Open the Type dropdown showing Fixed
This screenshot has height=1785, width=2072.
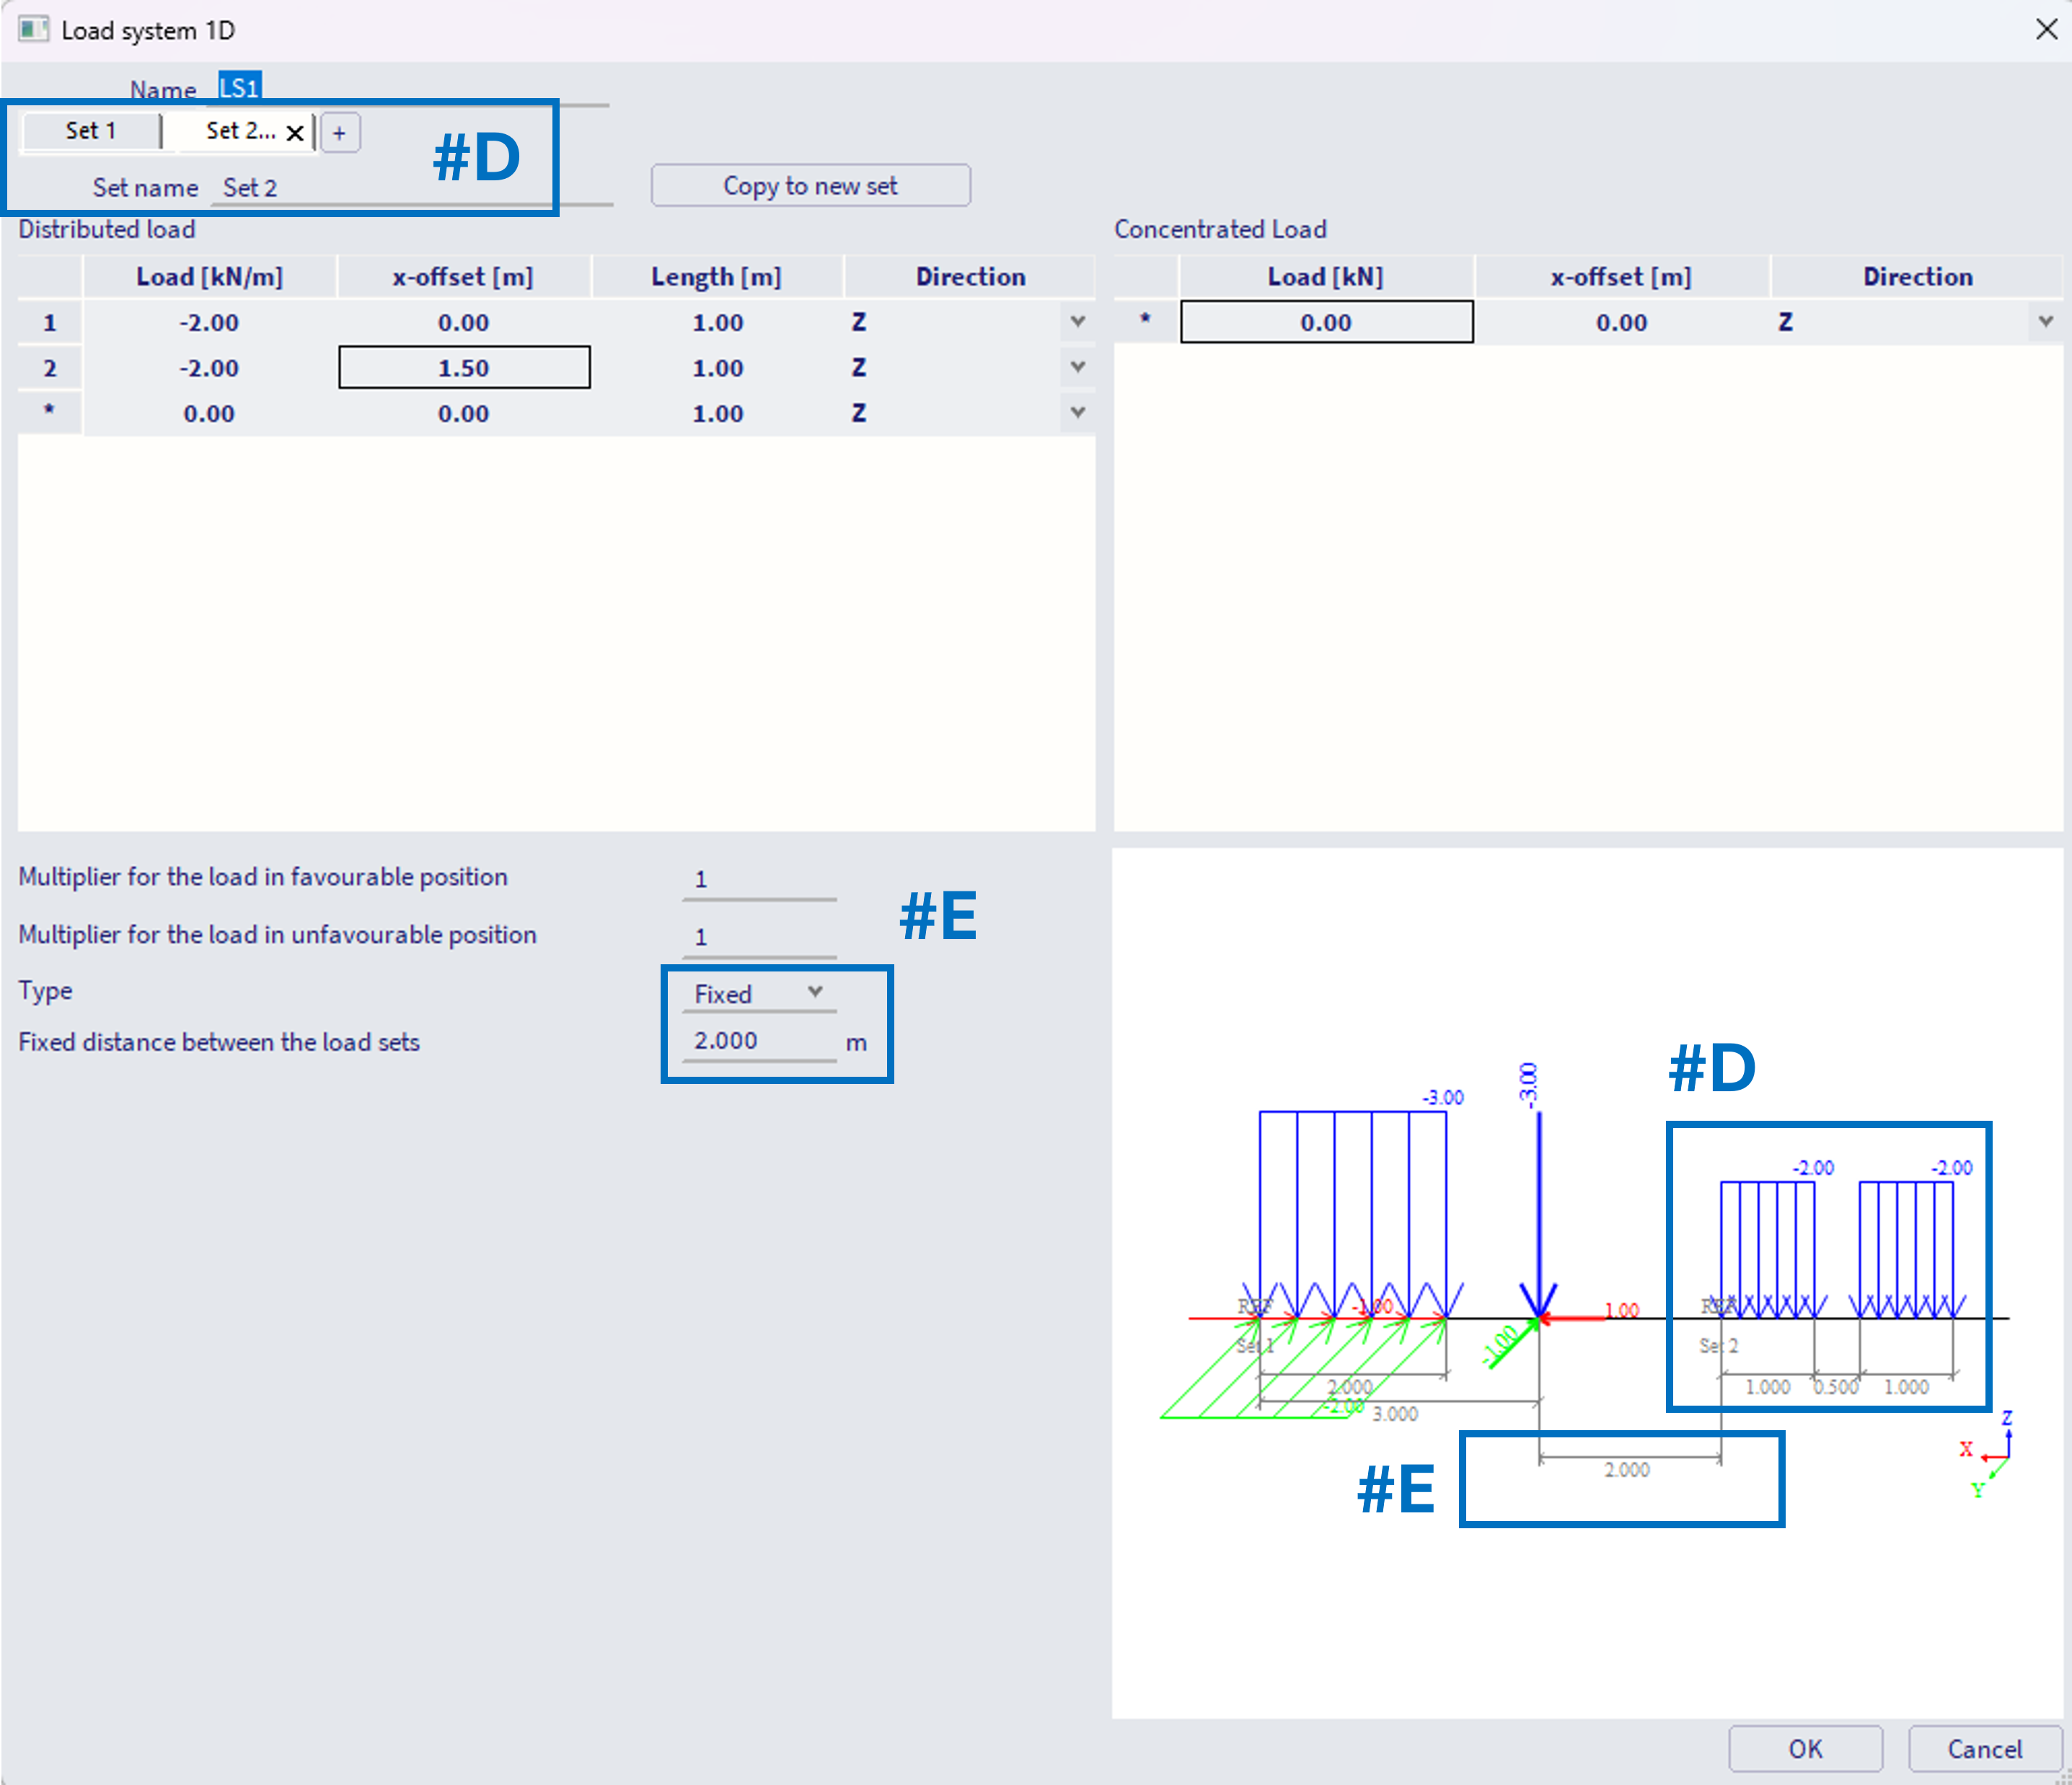pos(759,993)
